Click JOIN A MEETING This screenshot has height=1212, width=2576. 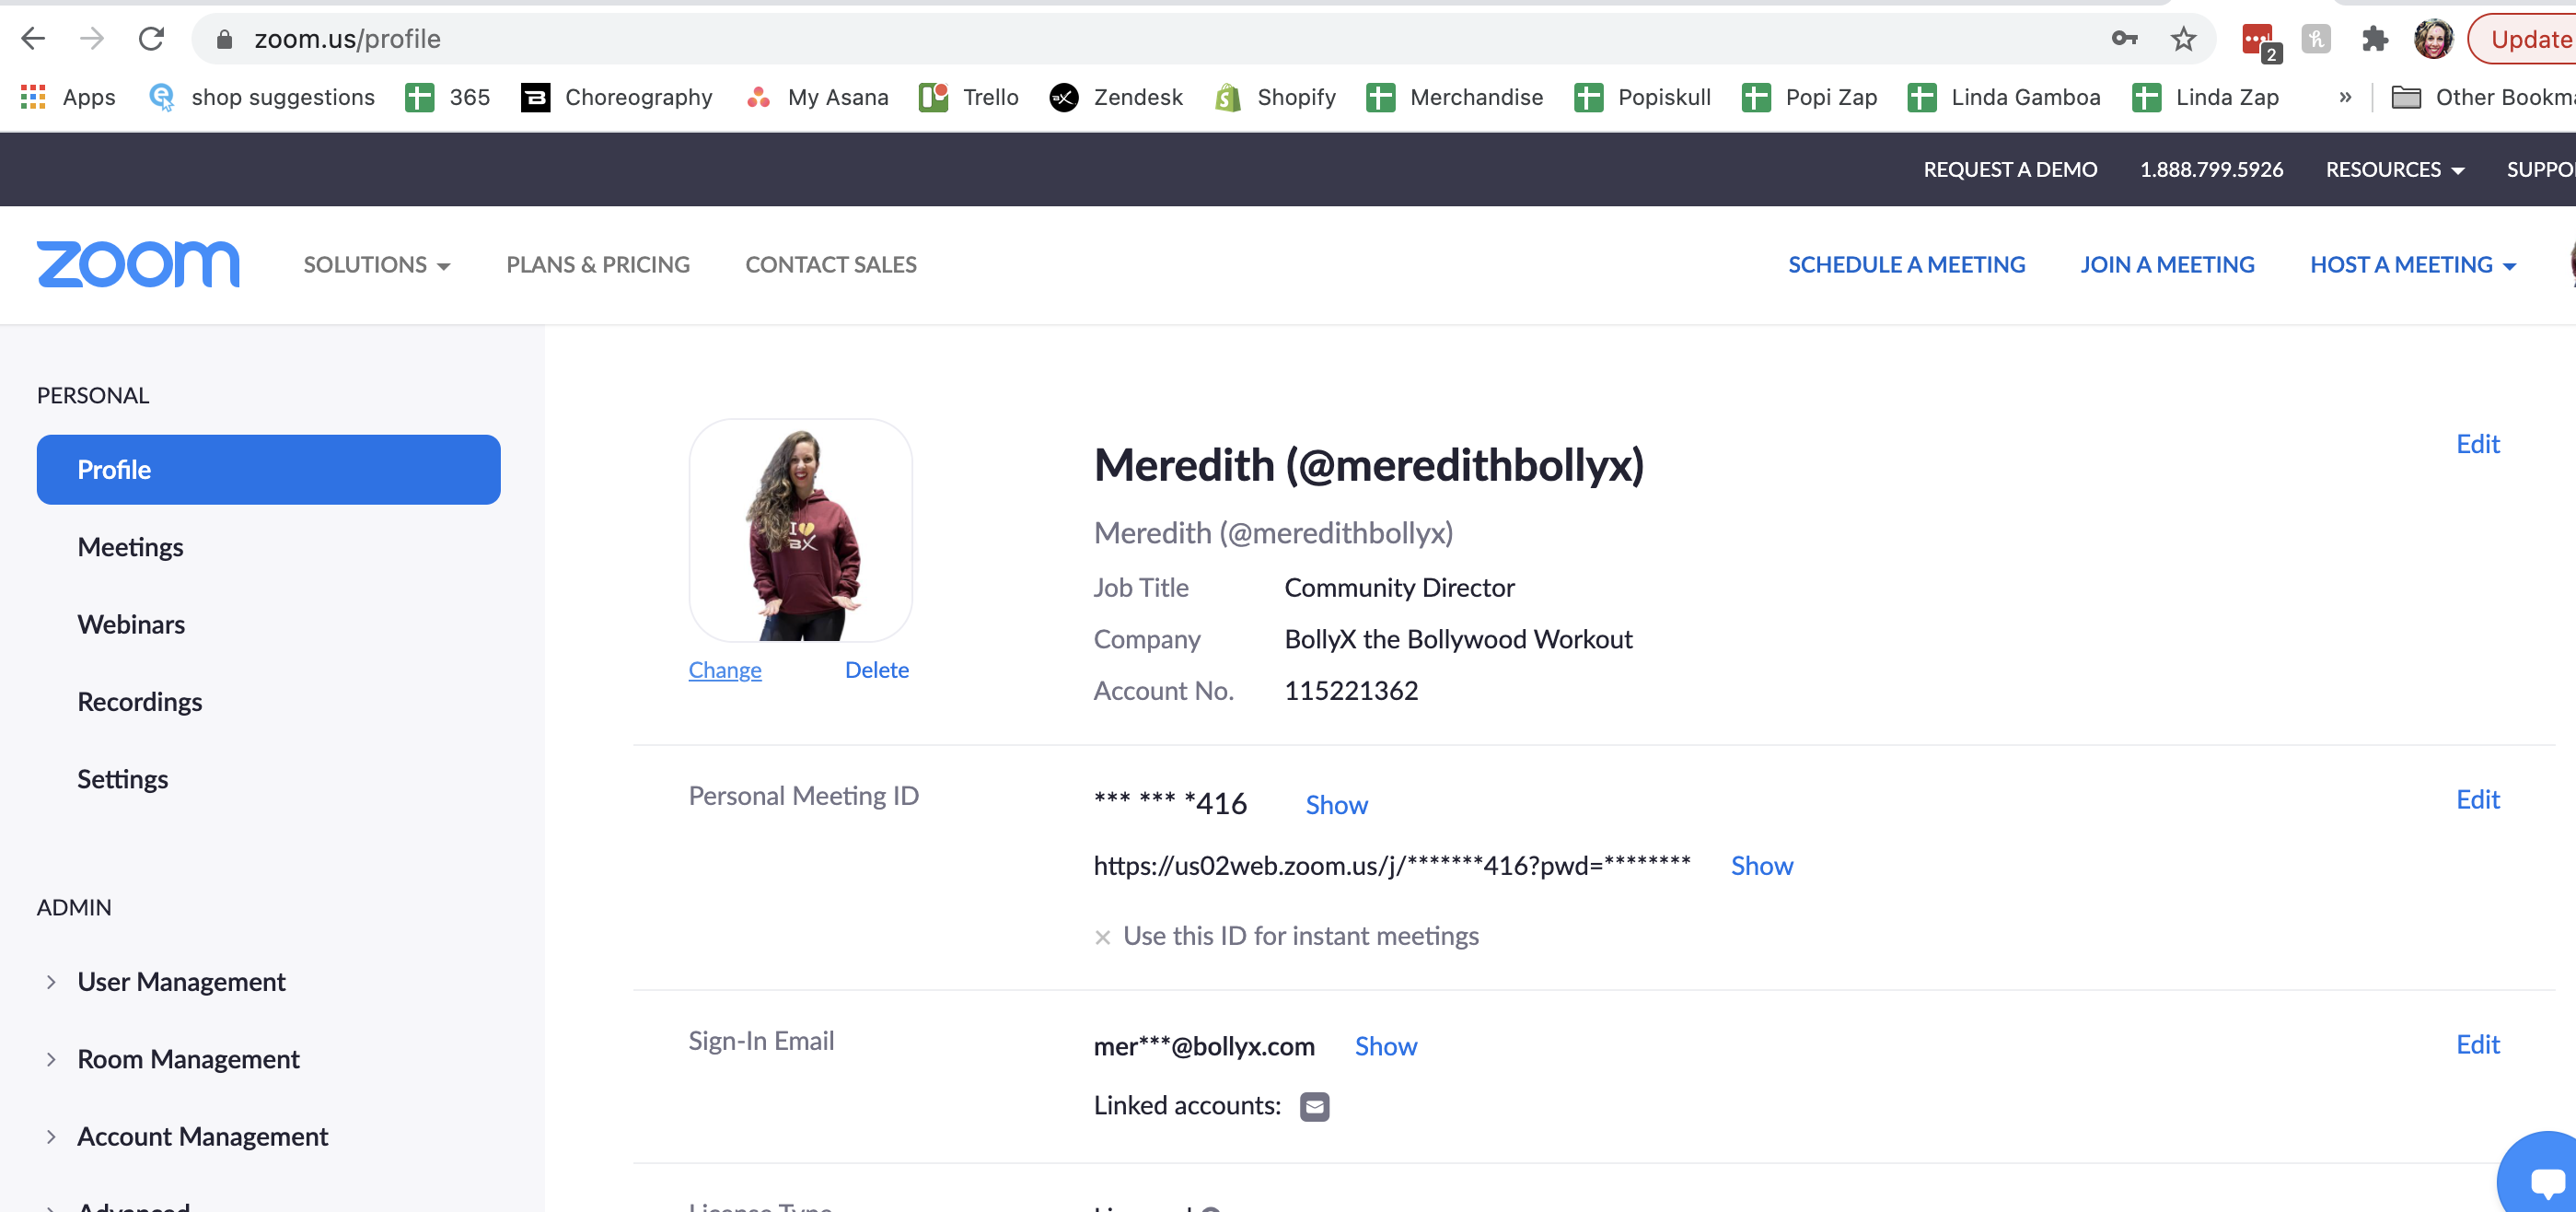[2167, 264]
